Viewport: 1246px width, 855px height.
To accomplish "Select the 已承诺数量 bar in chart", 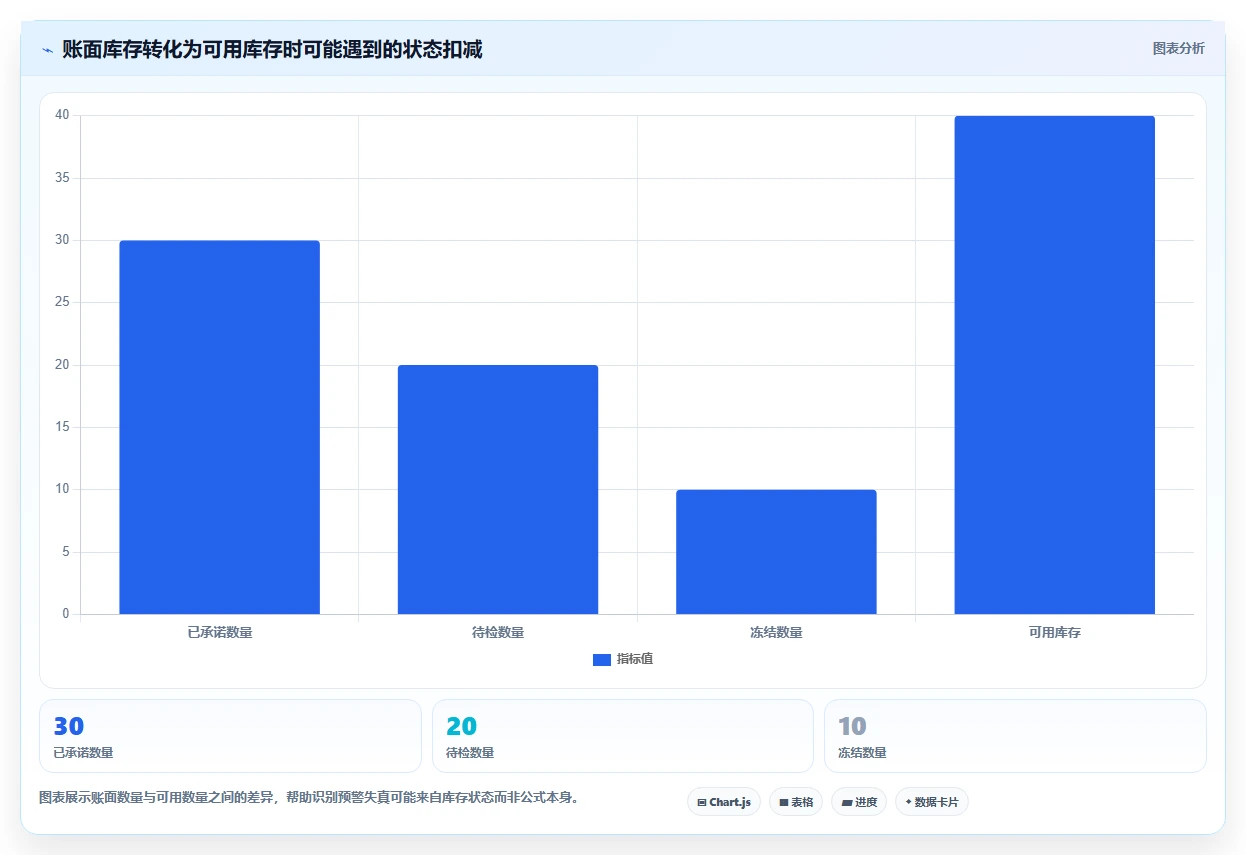I will pyautogui.click(x=220, y=427).
